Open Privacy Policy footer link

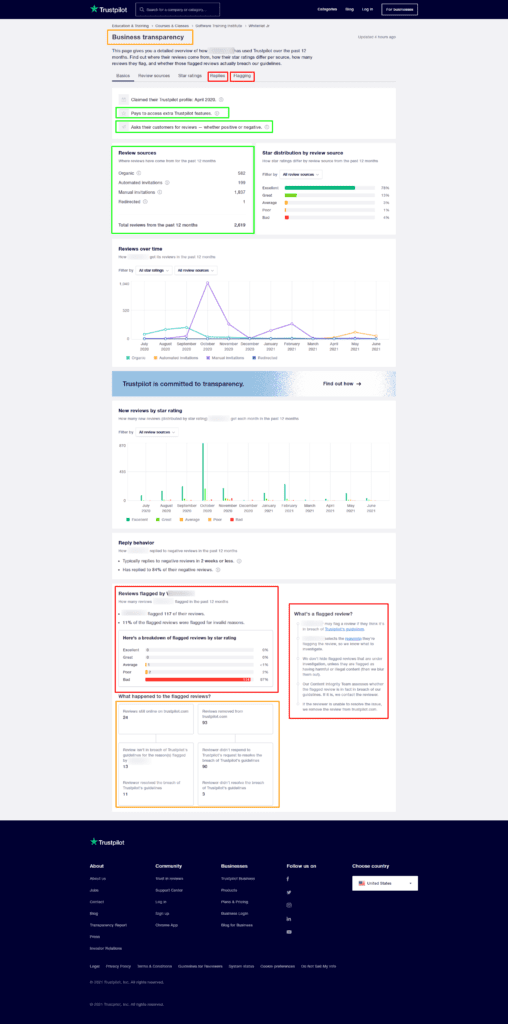[118, 966]
